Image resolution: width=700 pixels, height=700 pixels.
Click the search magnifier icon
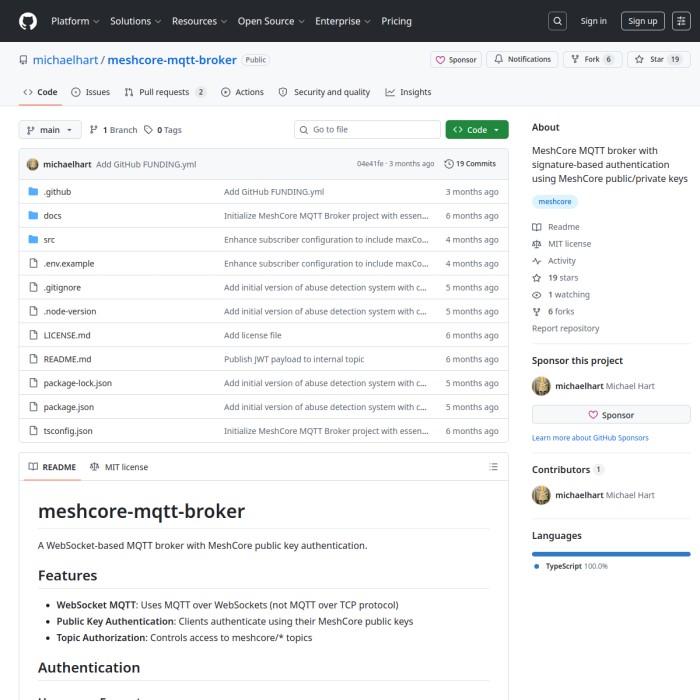point(558,21)
